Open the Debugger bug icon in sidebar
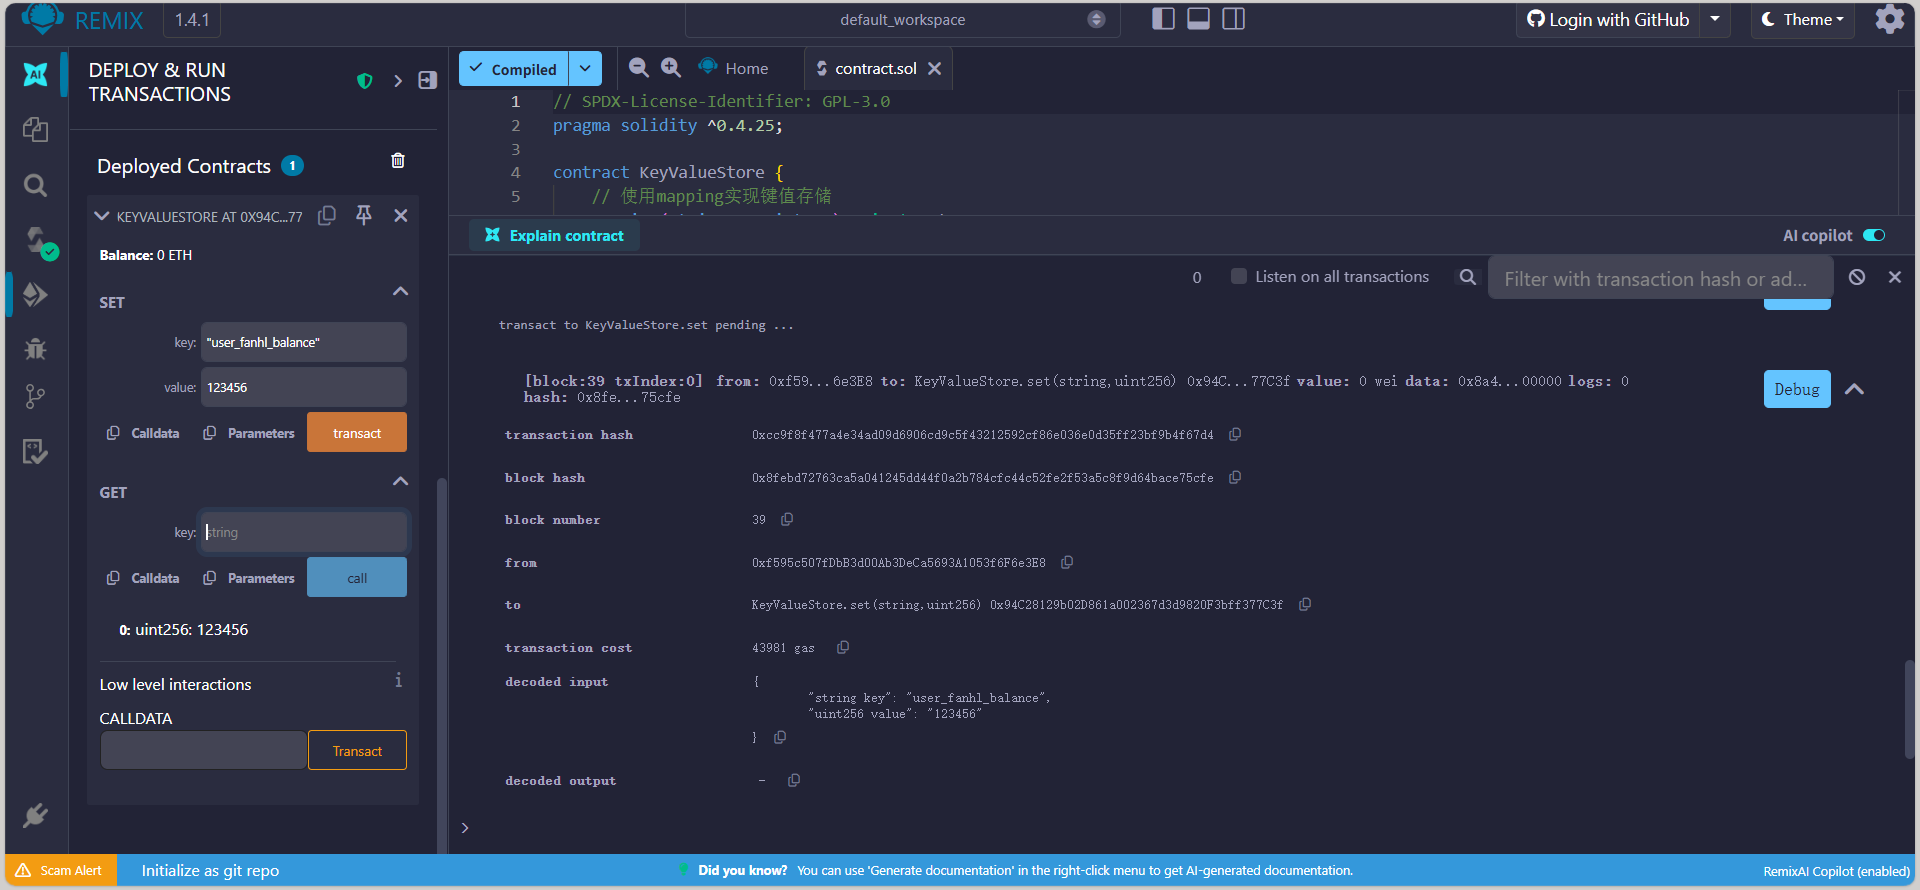The image size is (1920, 890). click(35, 348)
